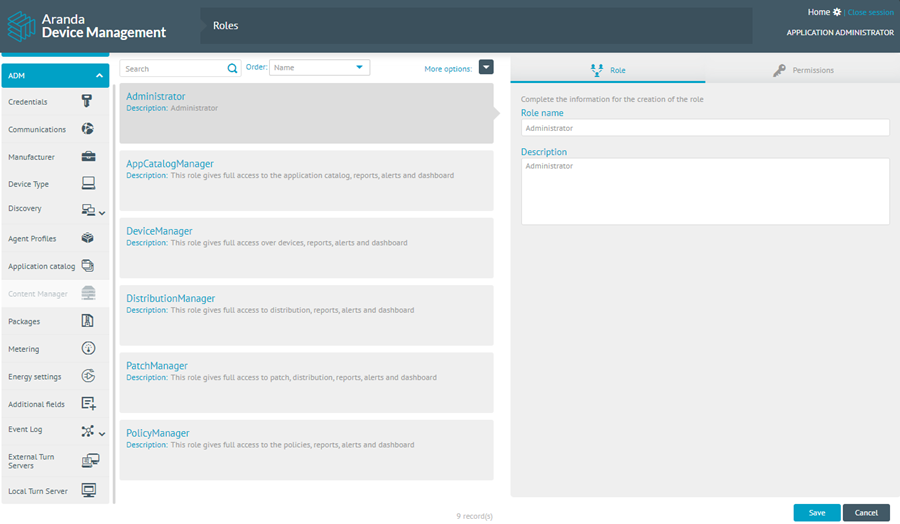This screenshot has height=524, width=900.
Task: Select the PolicyManager role
Action: click(x=307, y=450)
